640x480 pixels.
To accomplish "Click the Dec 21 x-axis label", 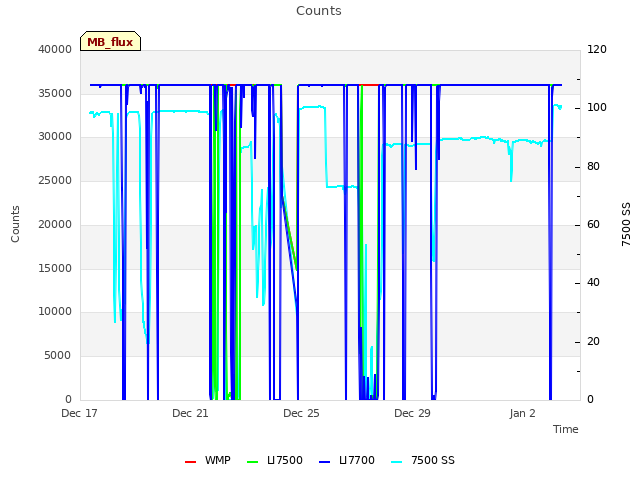I will 190,413.
